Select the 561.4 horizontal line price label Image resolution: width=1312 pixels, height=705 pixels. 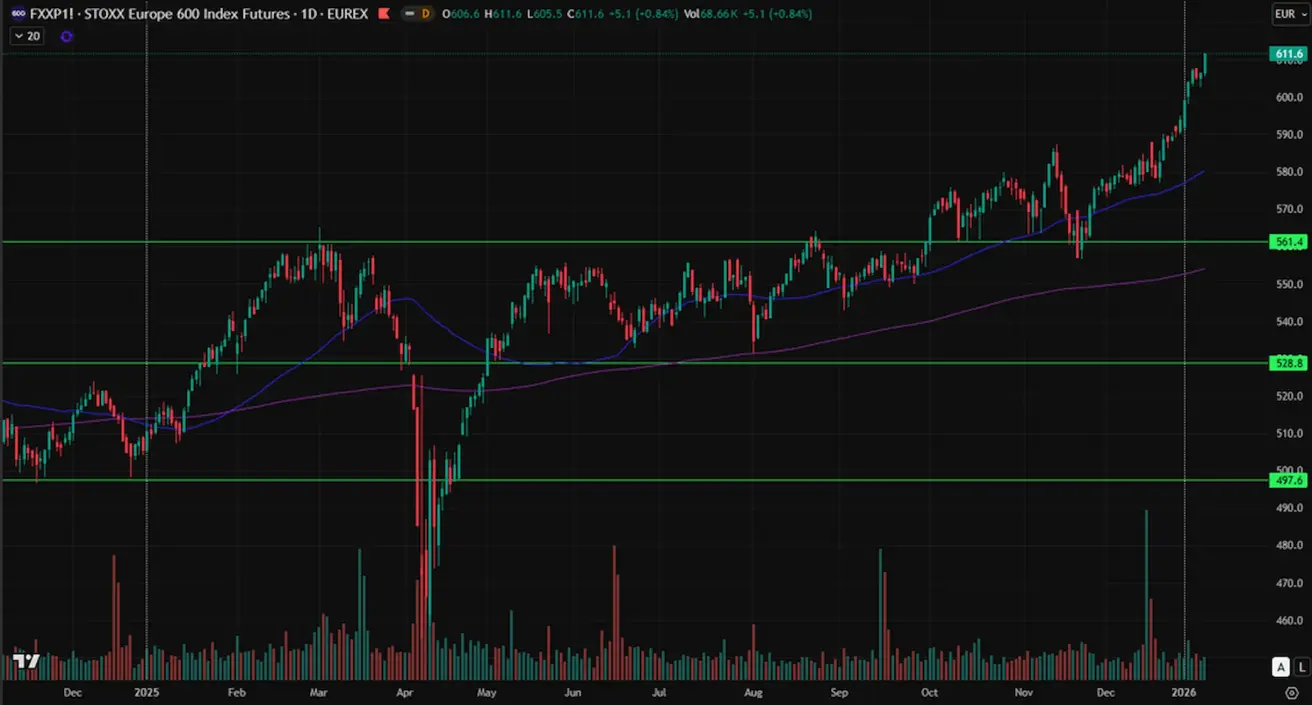point(1286,242)
